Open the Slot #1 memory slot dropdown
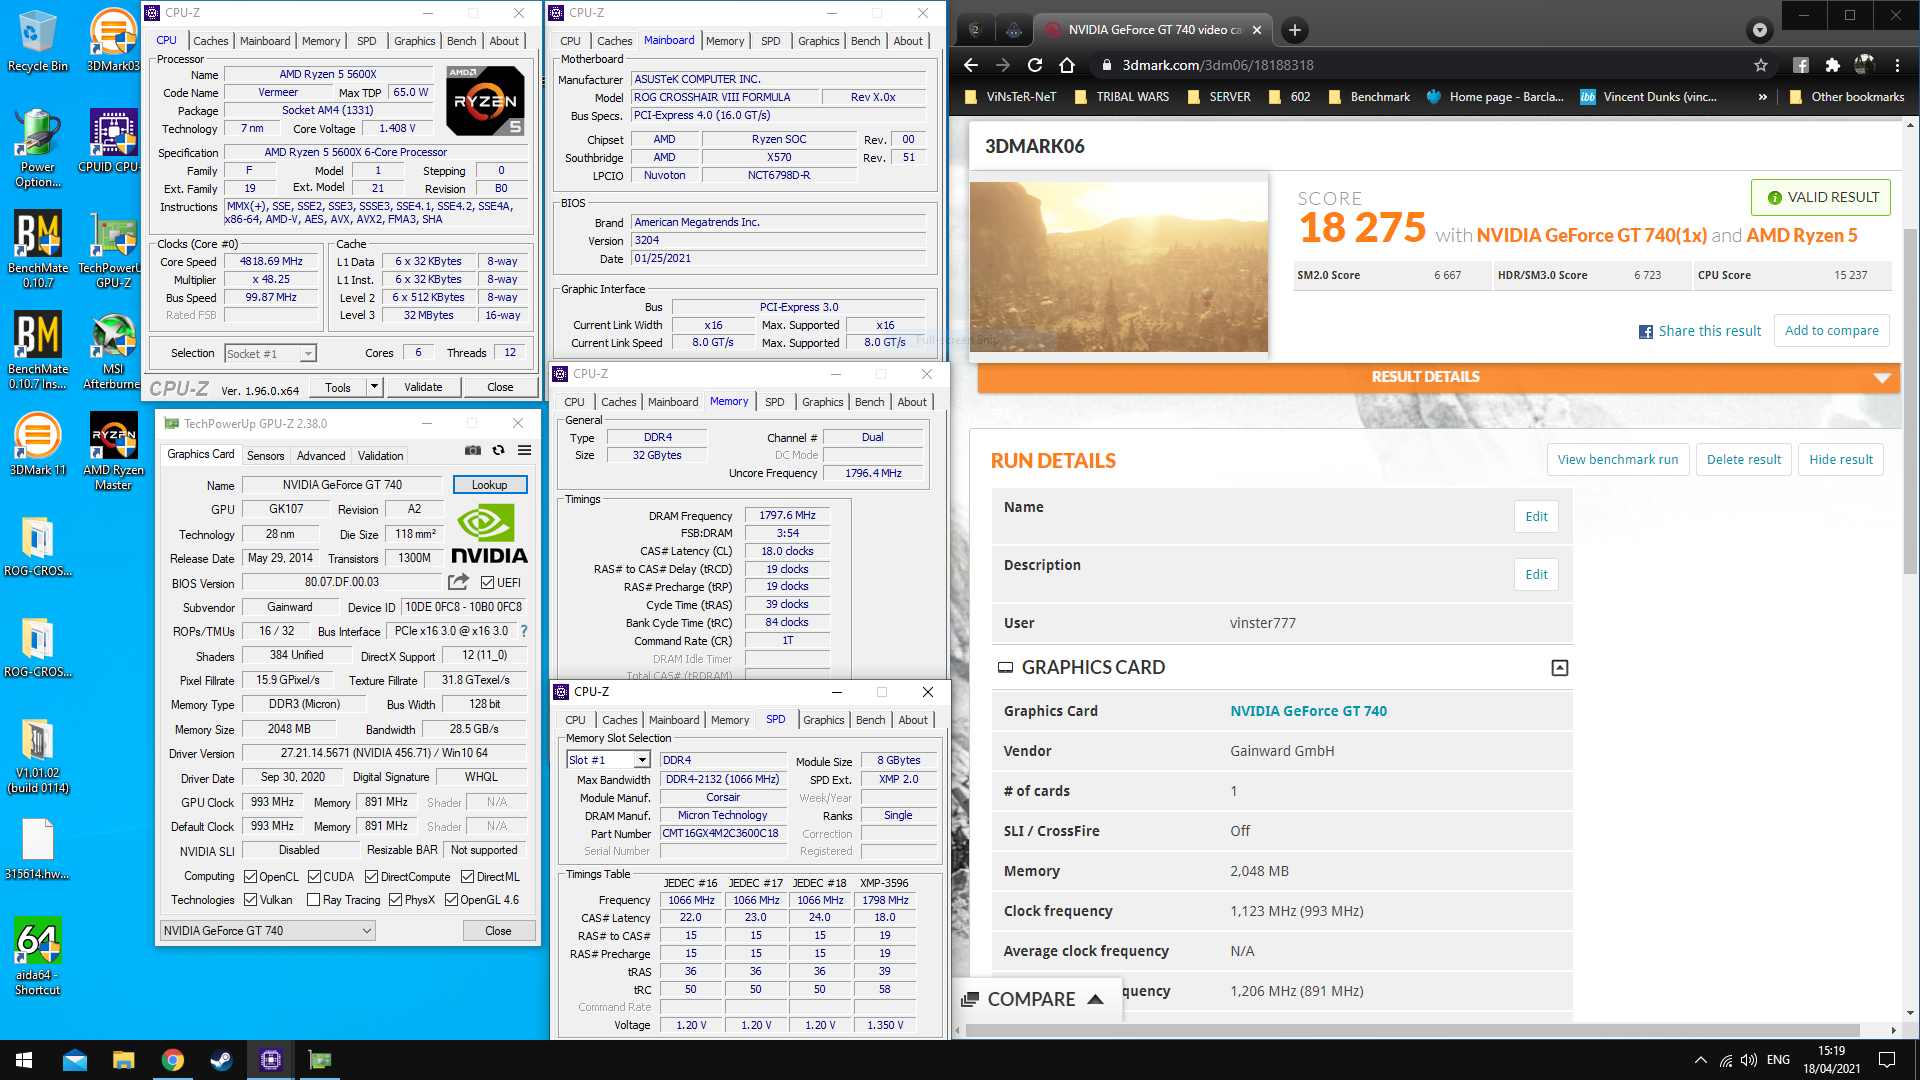Viewport: 1920px width, 1080px height. (608, 760)
